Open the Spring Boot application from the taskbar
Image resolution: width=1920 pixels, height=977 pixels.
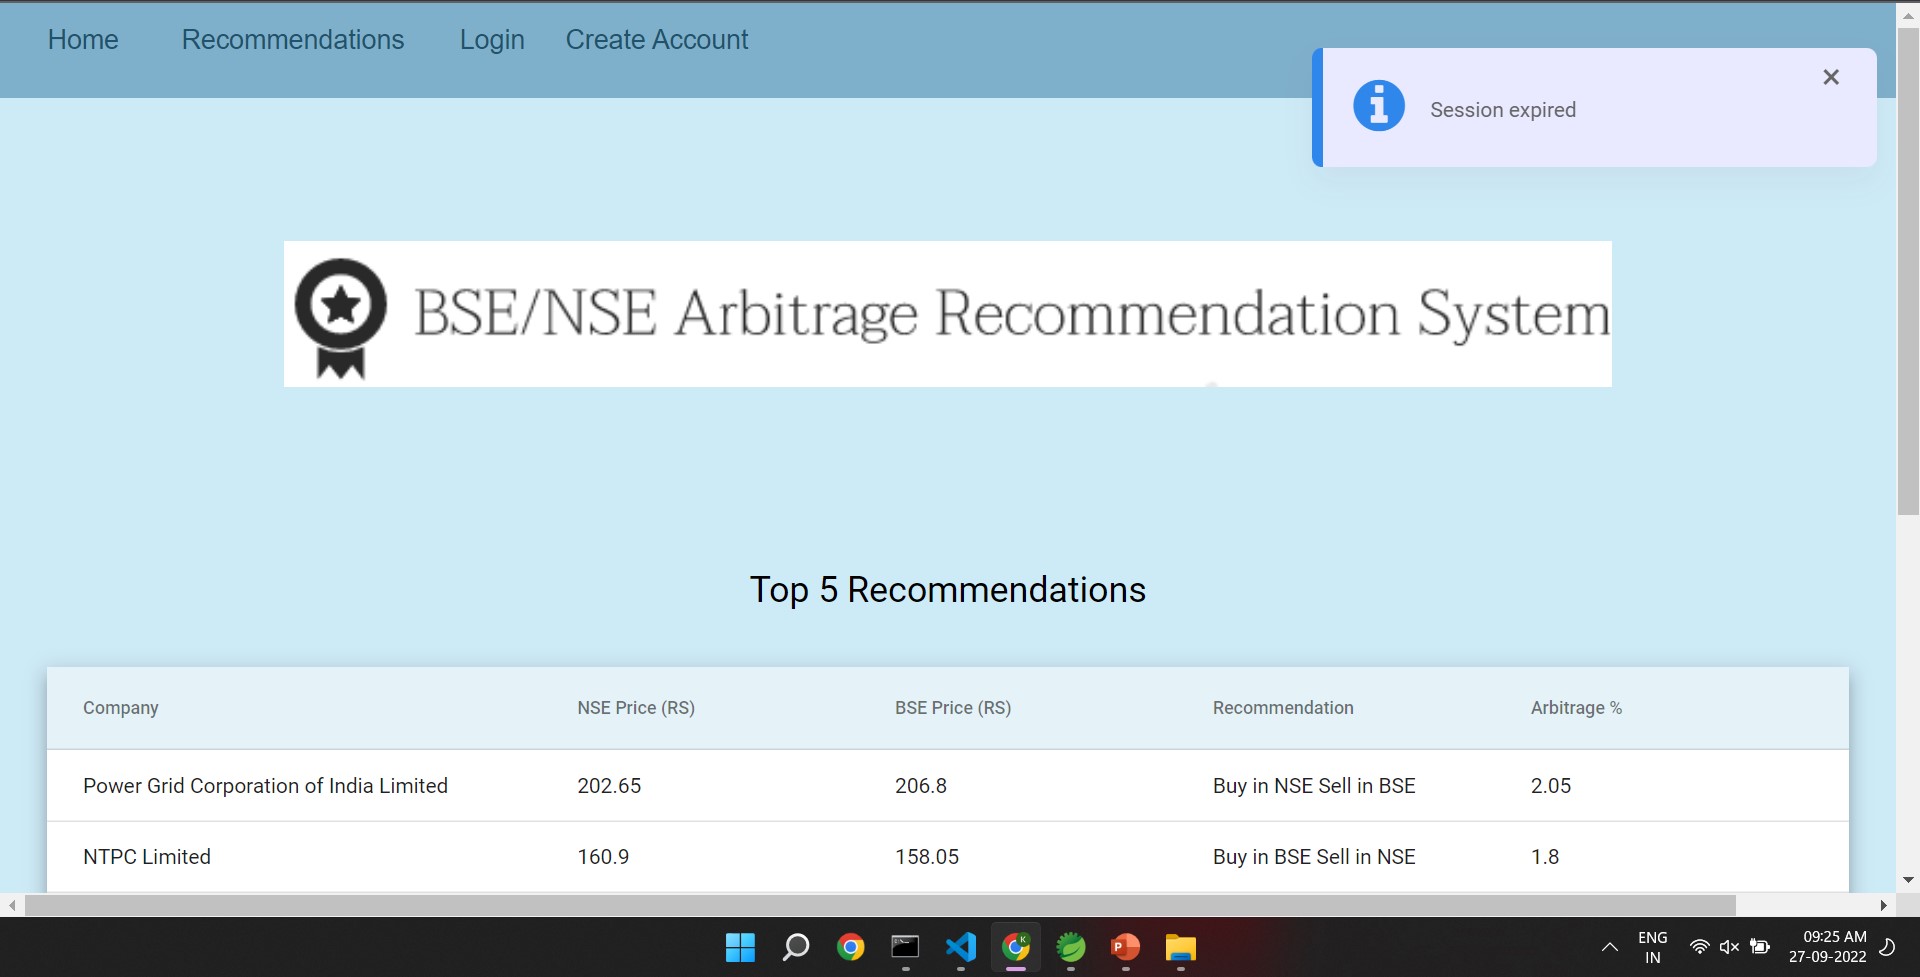click(x=1069, y=947)
